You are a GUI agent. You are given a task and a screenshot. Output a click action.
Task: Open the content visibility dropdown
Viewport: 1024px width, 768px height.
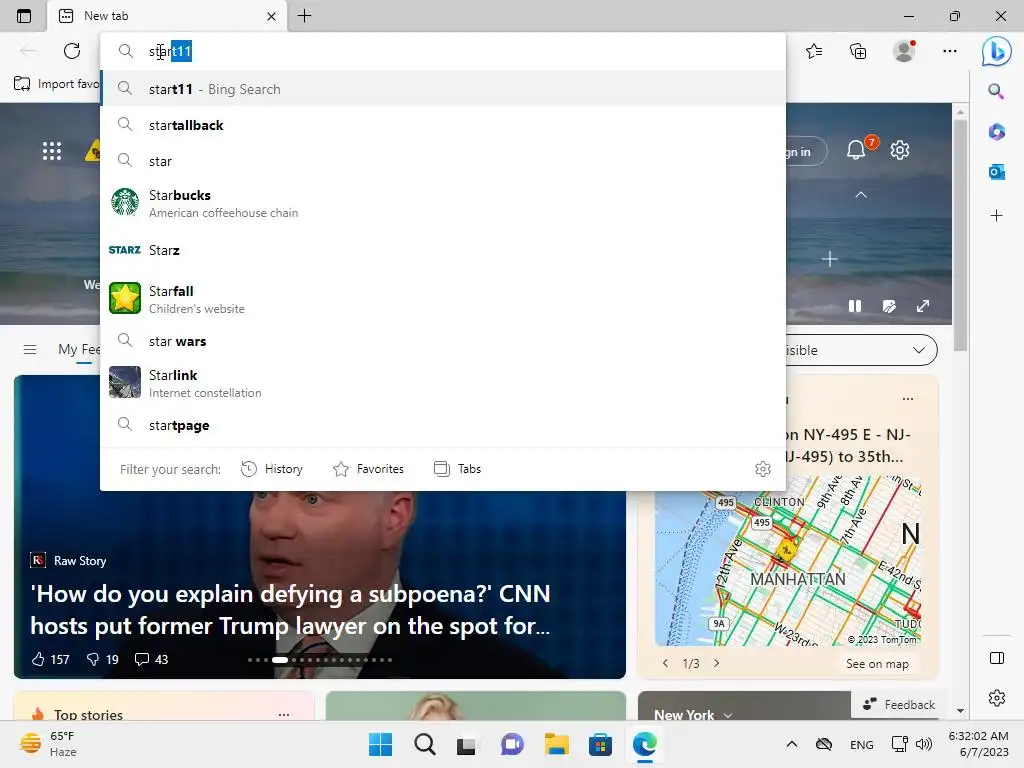[x=861, y=350]
